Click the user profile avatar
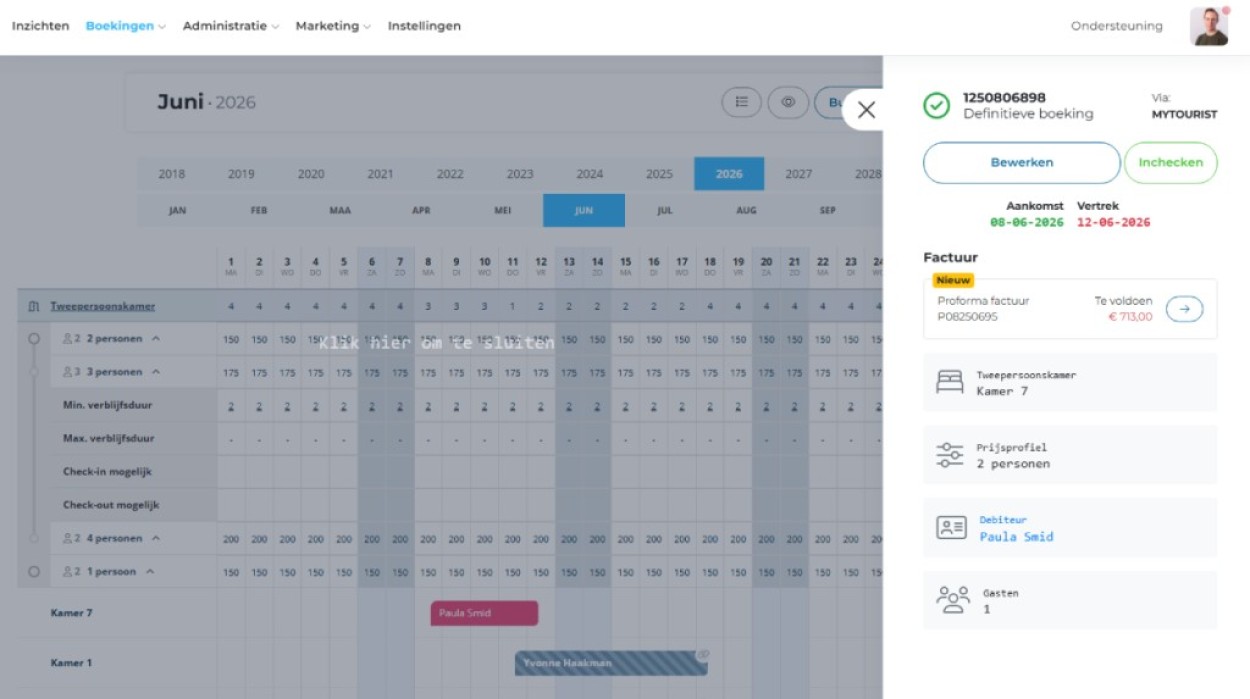 coord(1208,27)
